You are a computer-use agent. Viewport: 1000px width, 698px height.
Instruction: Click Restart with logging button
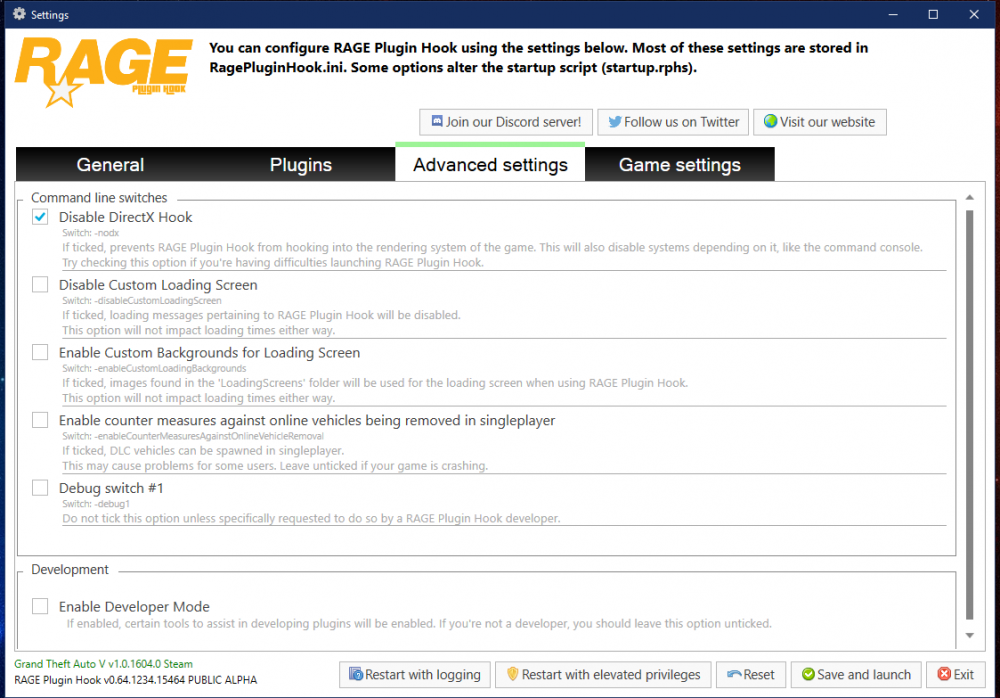click(415, 674)
